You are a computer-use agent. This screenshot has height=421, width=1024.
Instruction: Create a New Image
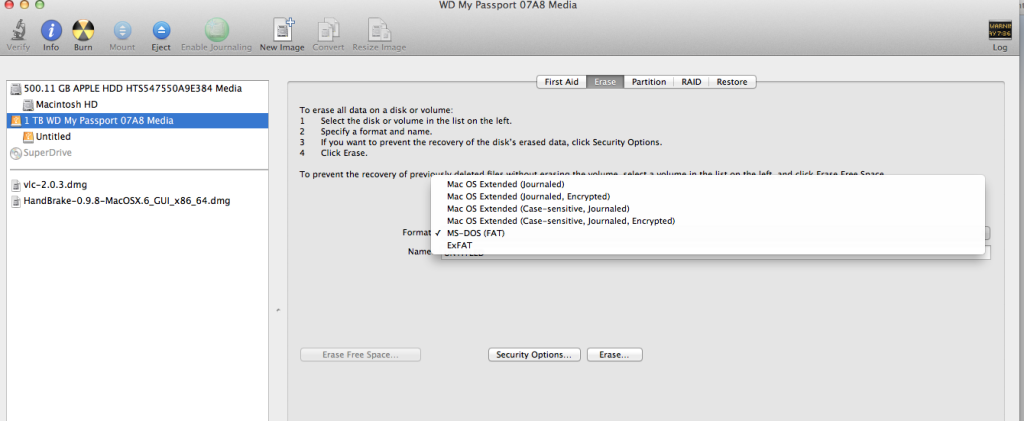[283, 30]
